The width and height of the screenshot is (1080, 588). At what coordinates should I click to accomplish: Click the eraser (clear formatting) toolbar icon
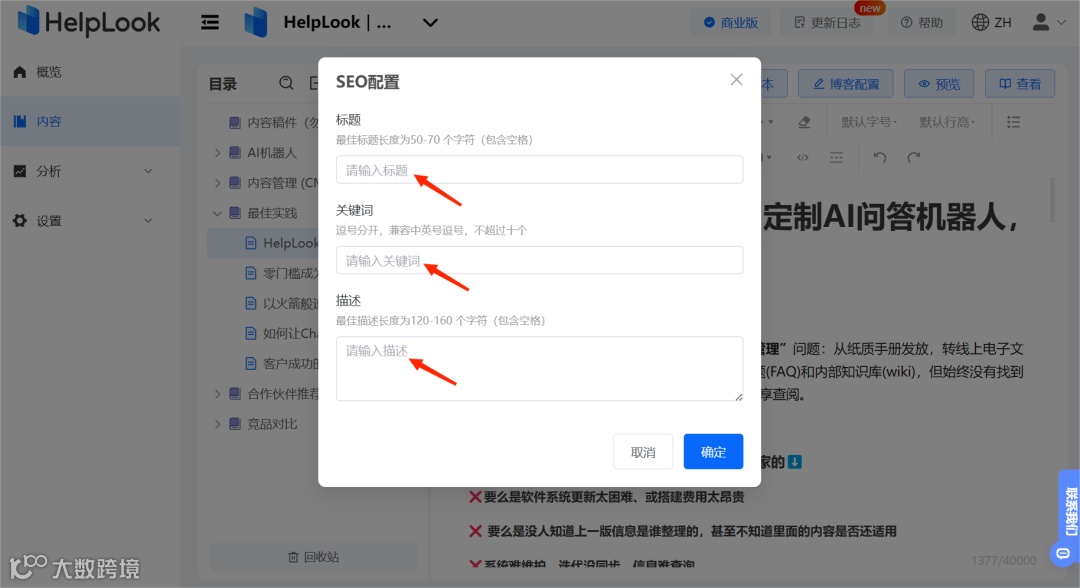tap(804, 121)
